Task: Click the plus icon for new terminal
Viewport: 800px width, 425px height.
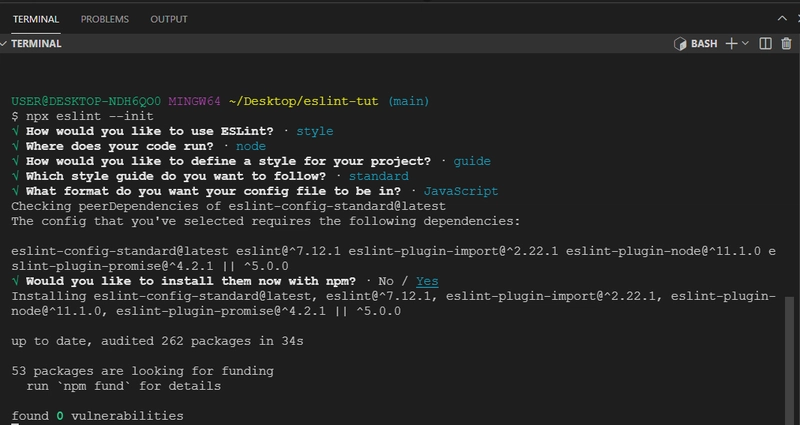Action: point(731,44)
